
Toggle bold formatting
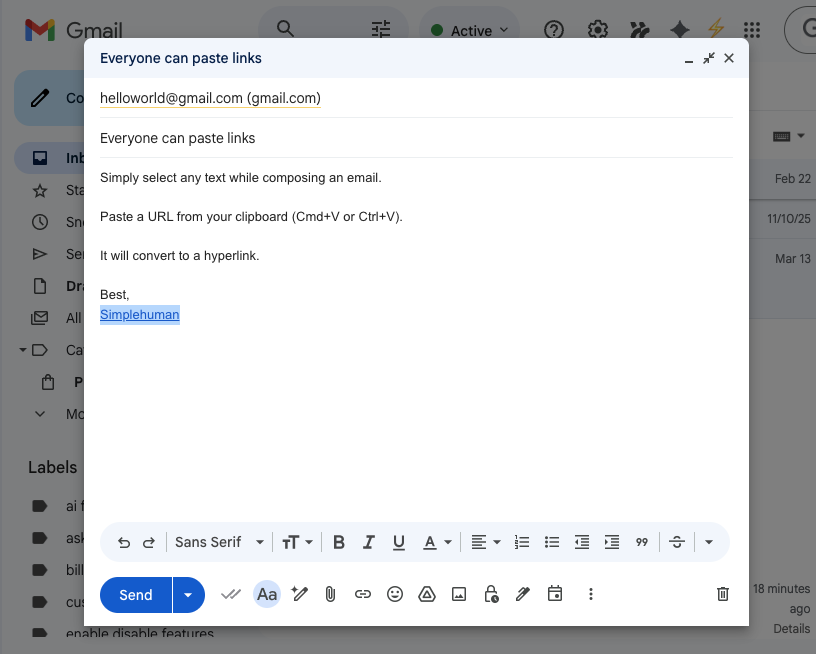point(339,541)
